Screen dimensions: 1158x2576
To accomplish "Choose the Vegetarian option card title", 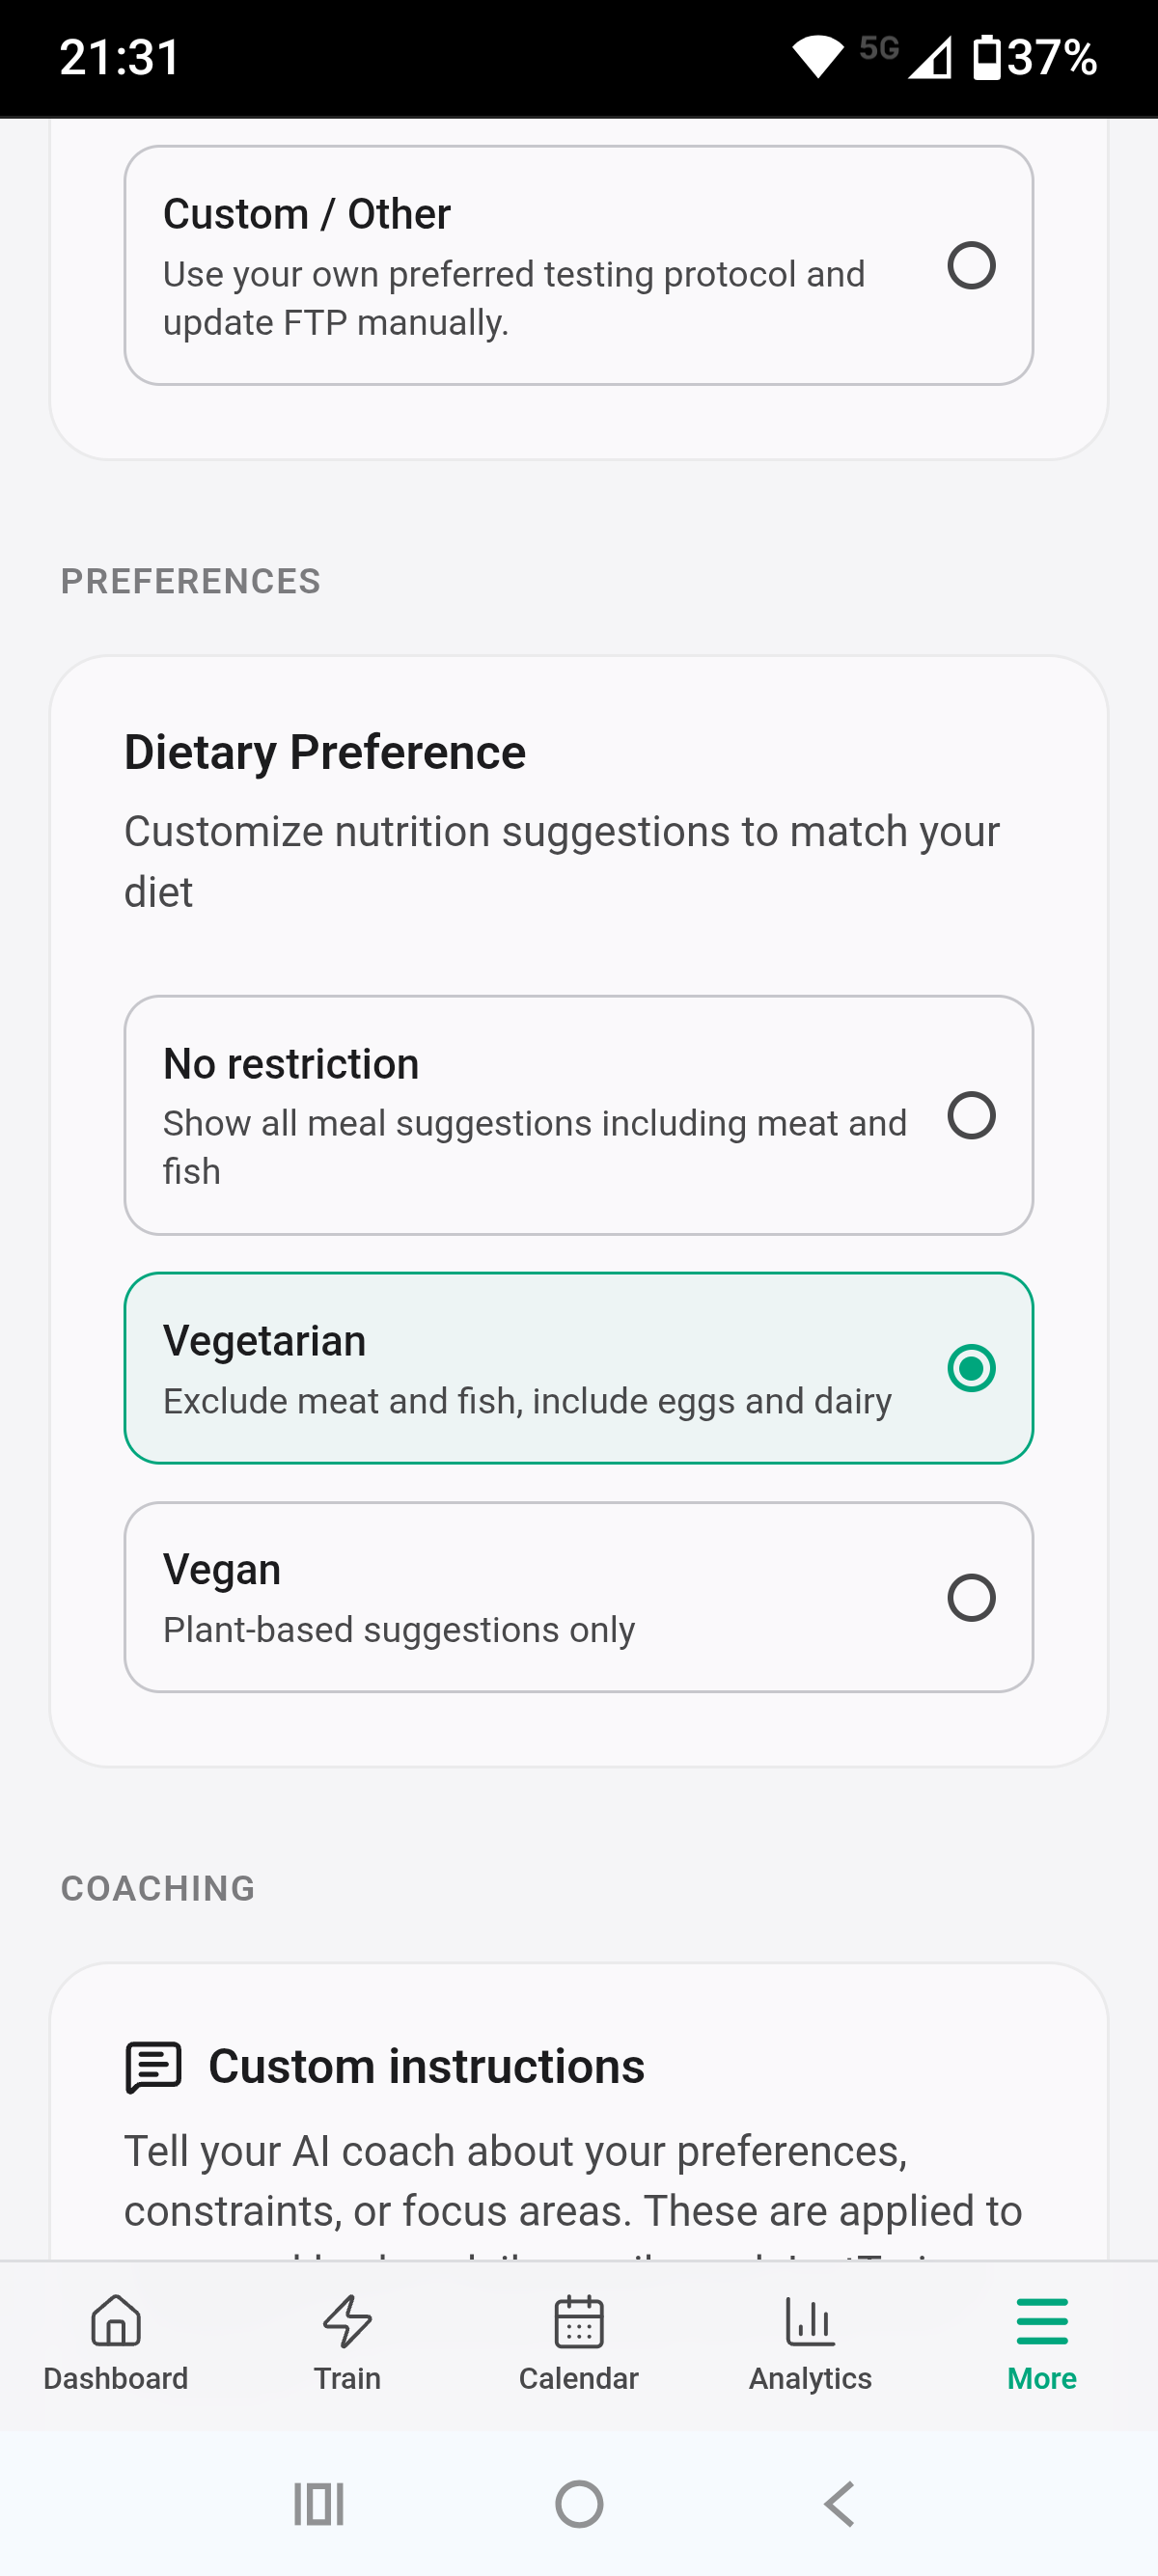I will [x=265, y=1341].
